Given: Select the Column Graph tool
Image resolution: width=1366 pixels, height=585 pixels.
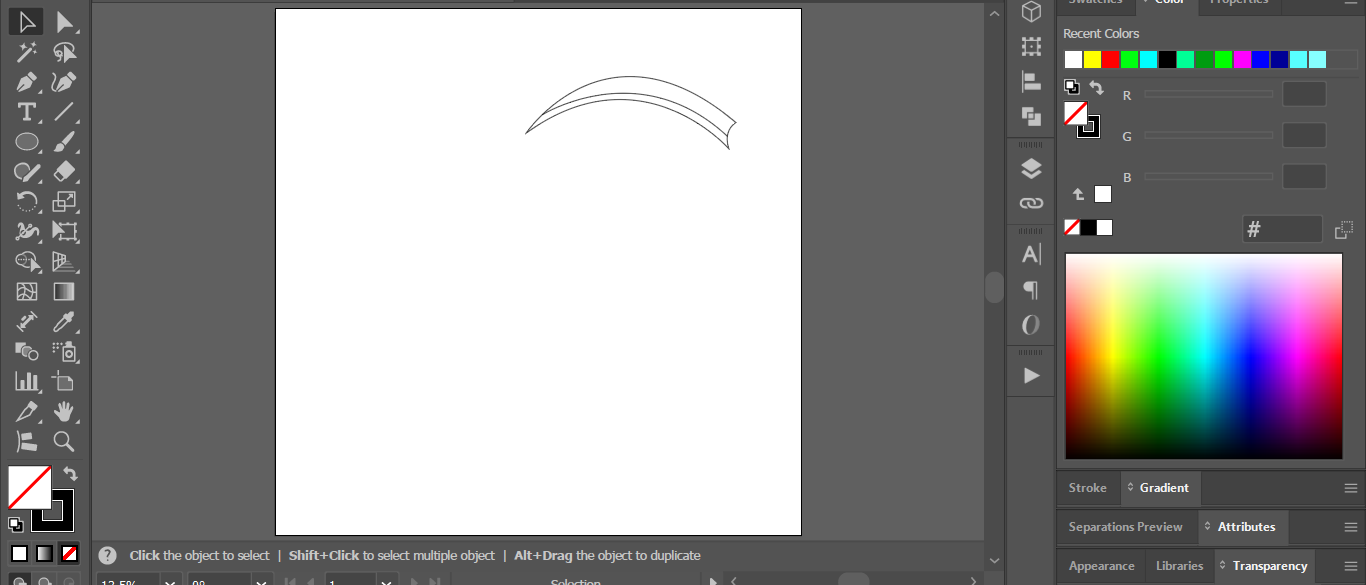Looking at the screenshot, I should [x=27, y=381].
